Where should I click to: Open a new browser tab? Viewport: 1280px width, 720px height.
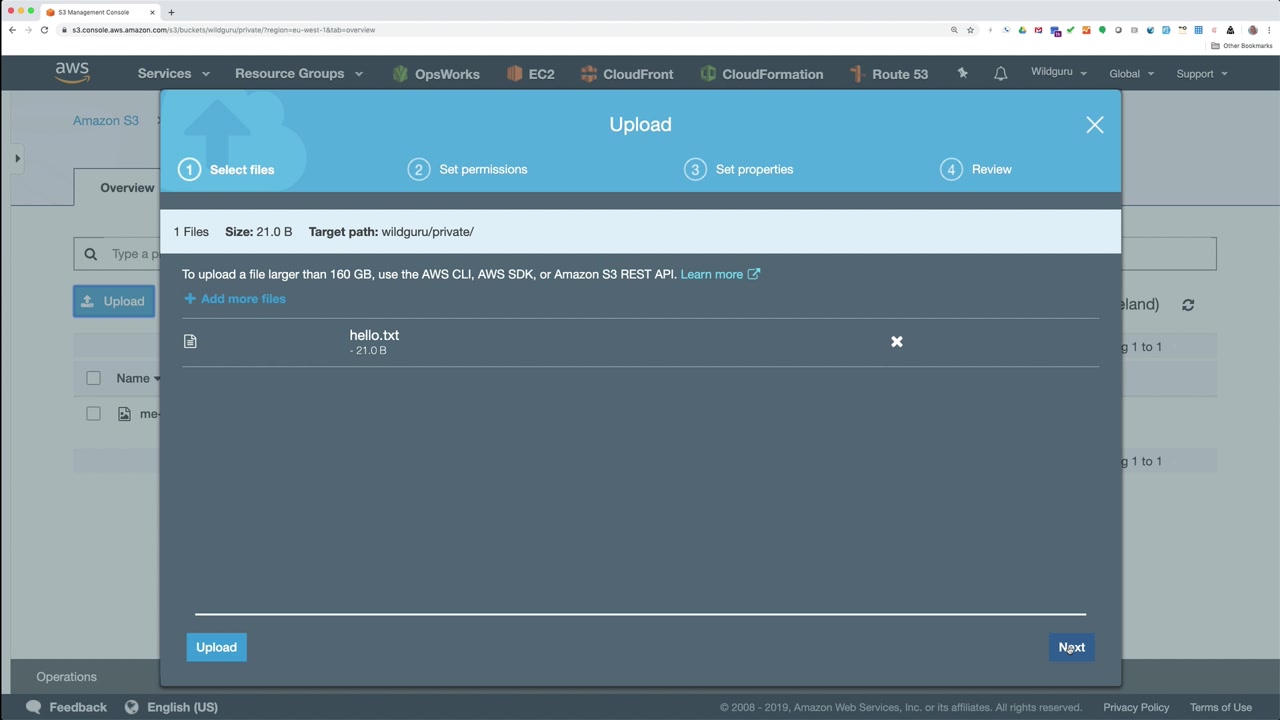pyautogui.click(x=171, y=12)
